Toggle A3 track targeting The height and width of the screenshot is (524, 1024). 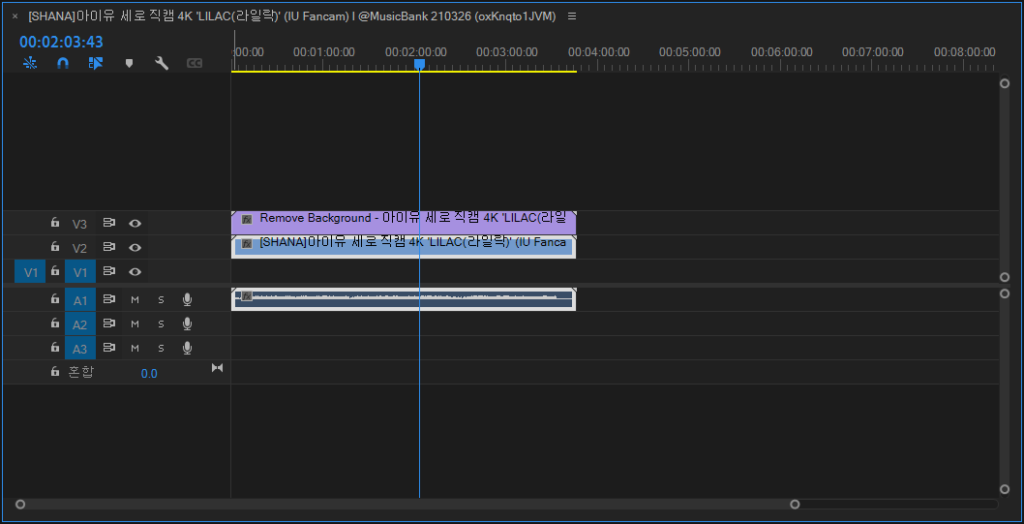click(x=80, y=348)
